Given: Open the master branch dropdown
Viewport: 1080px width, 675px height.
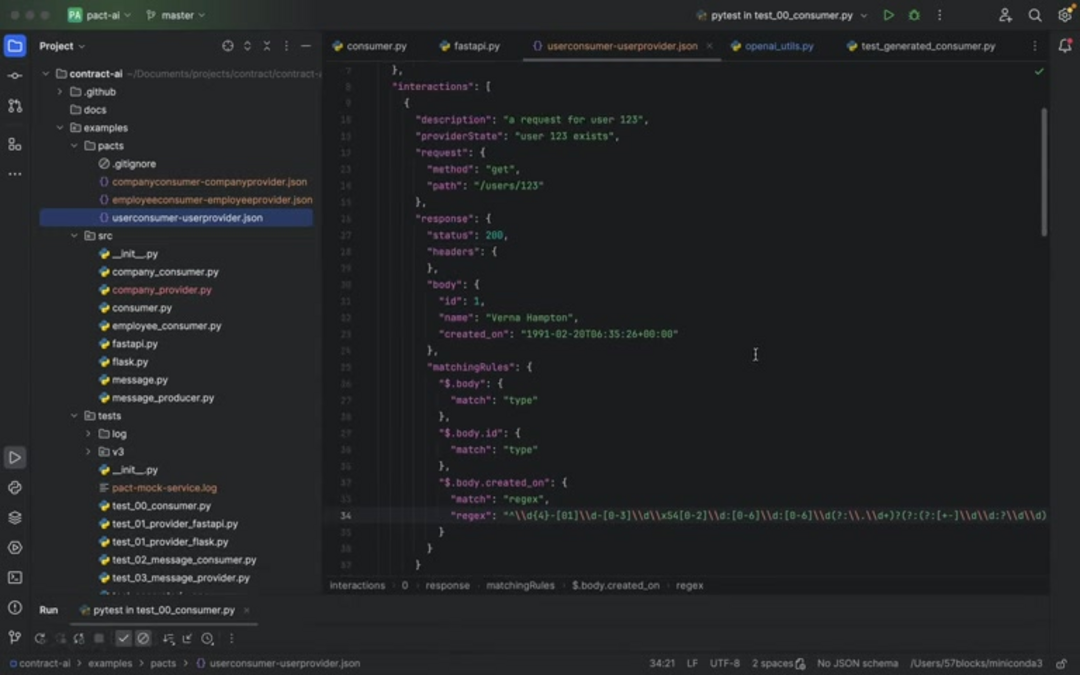Looking at the screenshot, I should click(176, 16).
